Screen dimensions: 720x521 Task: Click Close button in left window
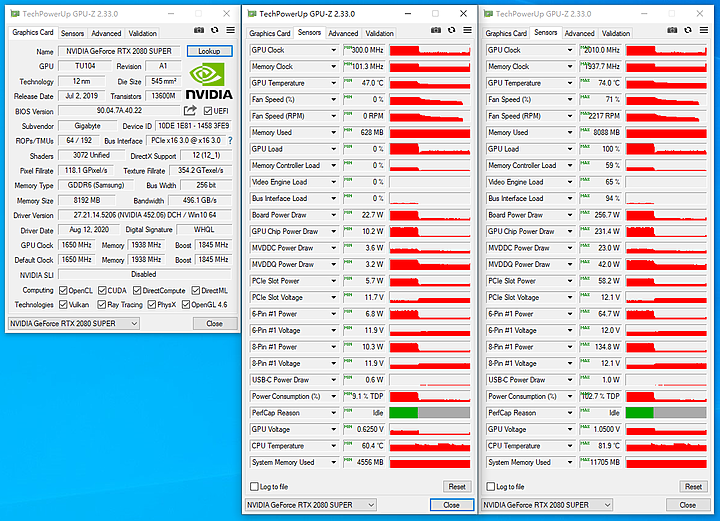pyautogui.click(x=215, y=324)
